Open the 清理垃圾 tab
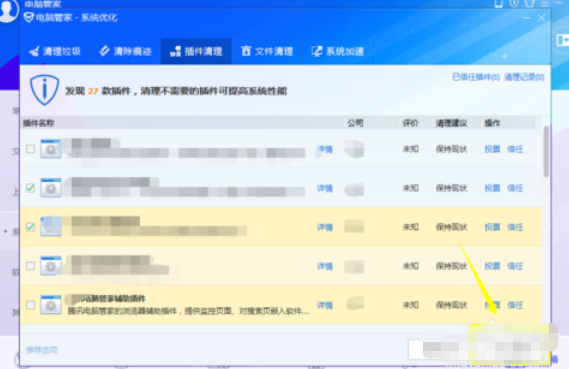Screen dimensions: 569x369 pyautogui.click(x=55, y=51)
